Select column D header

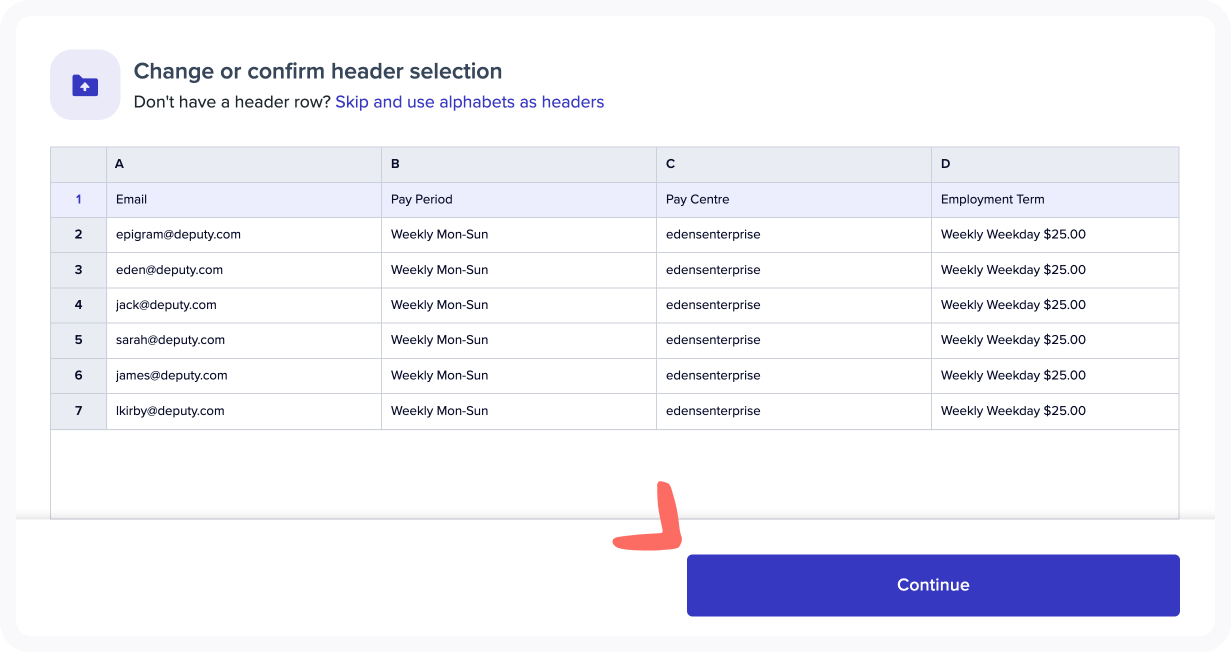(x=1054, y=164)
